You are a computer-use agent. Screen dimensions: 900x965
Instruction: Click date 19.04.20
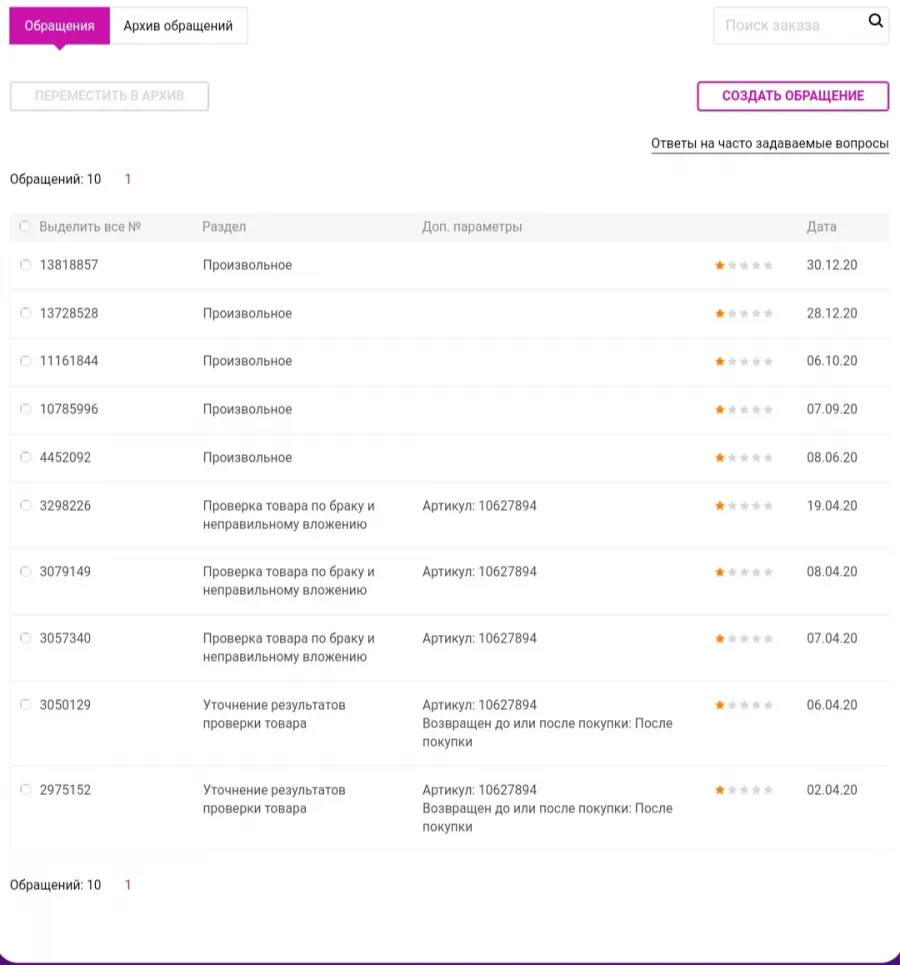tap(832, 506)
